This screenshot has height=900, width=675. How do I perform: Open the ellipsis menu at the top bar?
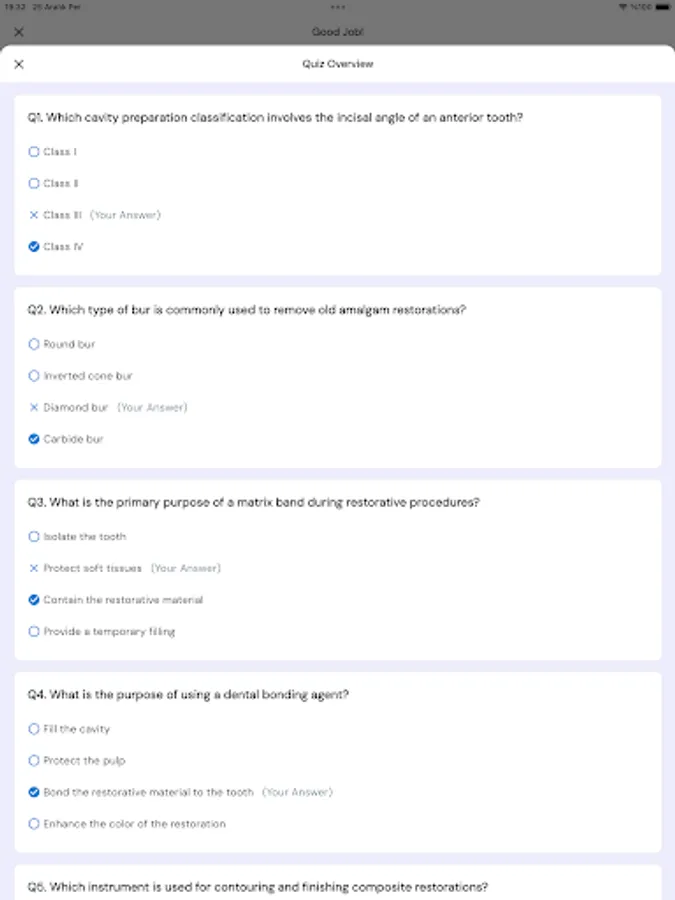pos(337,7)
